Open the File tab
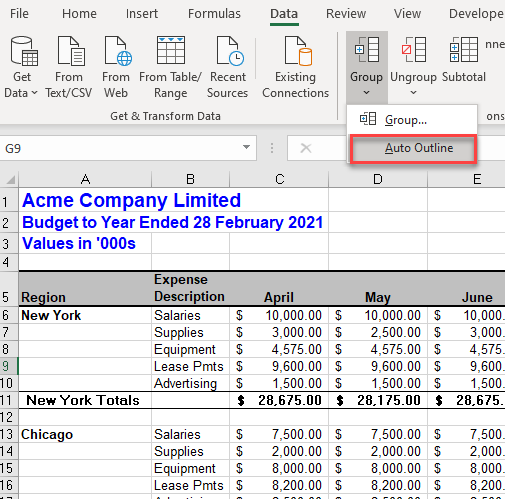This screenshot has height=499, width=505. point(19,14)
